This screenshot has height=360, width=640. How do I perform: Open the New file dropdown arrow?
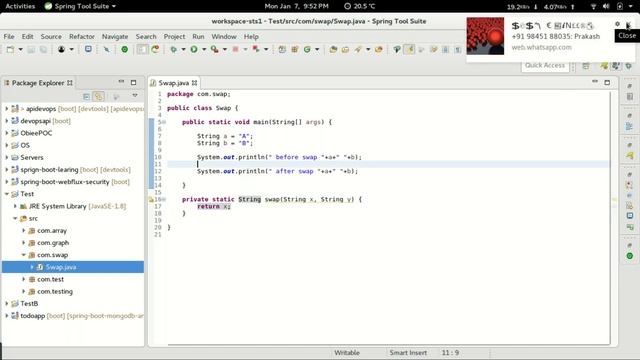pos(20,49)
